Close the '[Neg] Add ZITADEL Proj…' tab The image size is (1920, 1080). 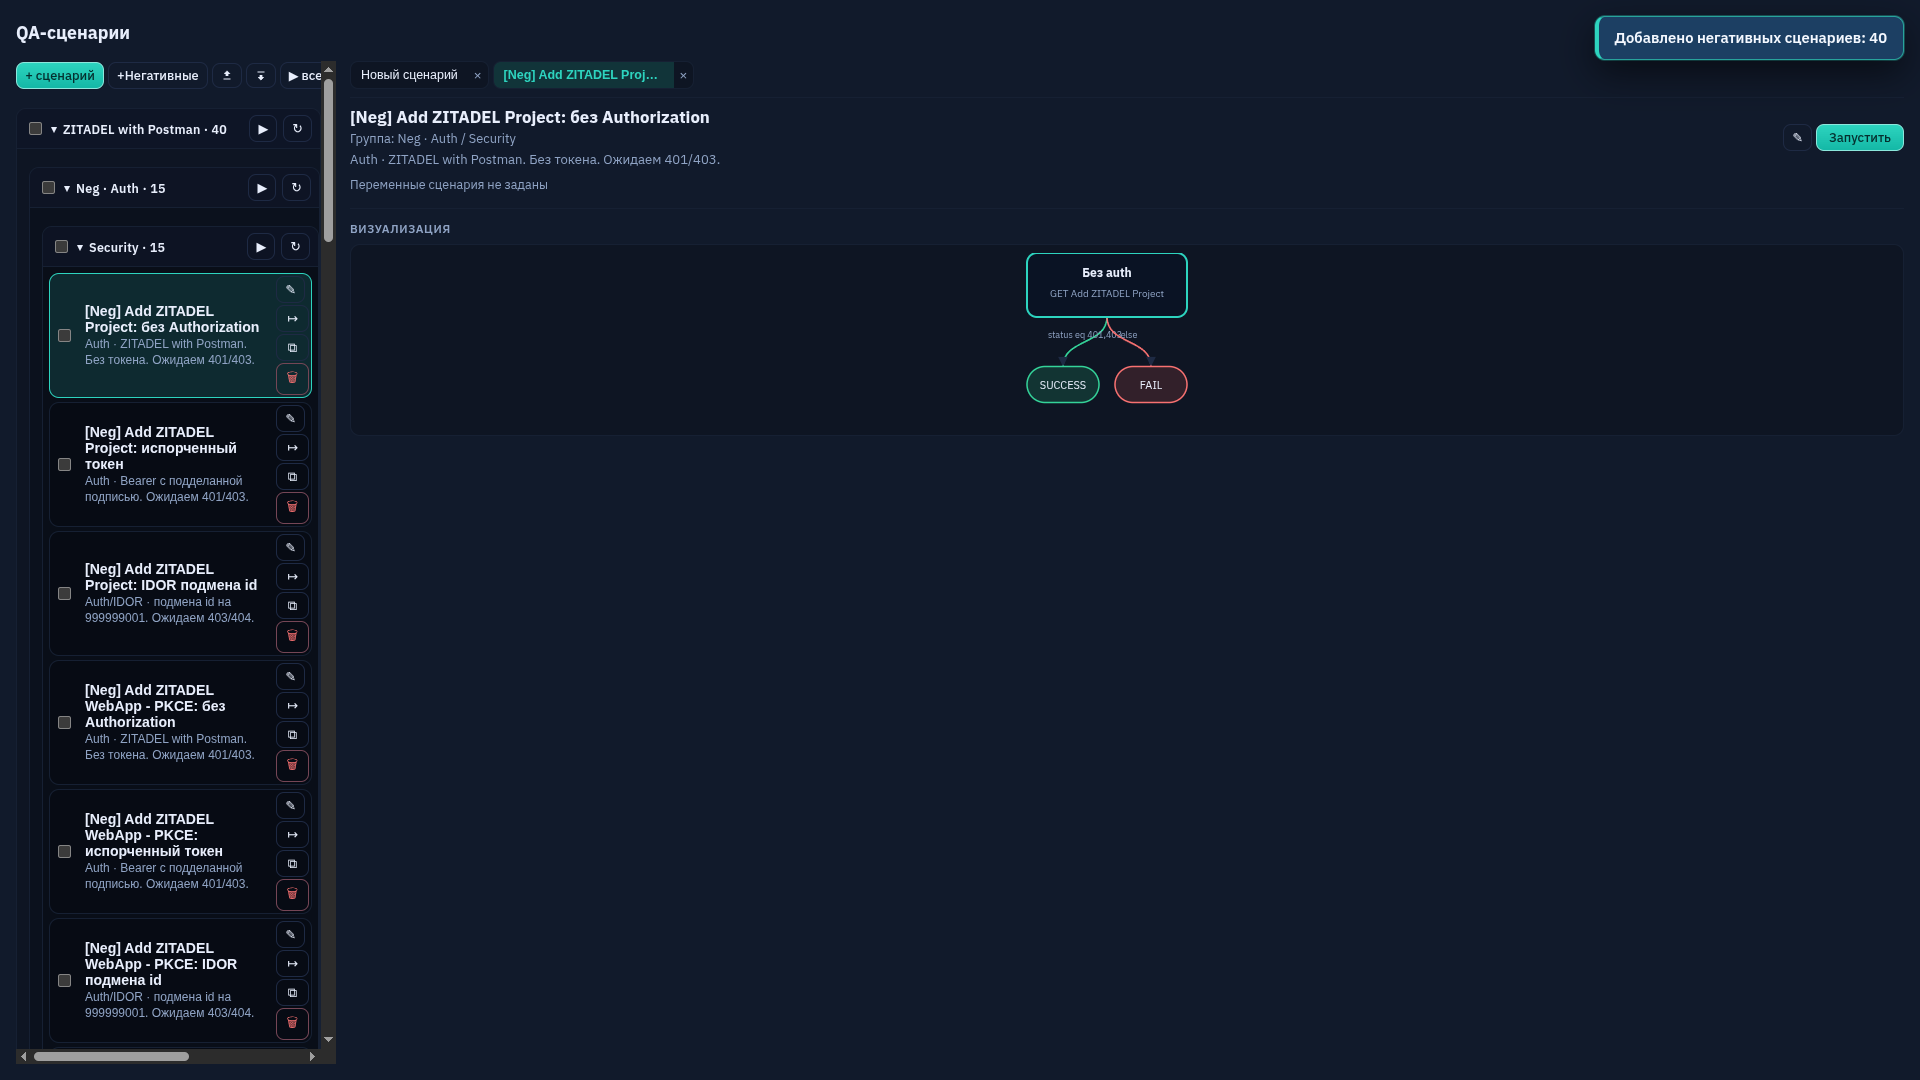pyautogui.click(x=683, y=76)
